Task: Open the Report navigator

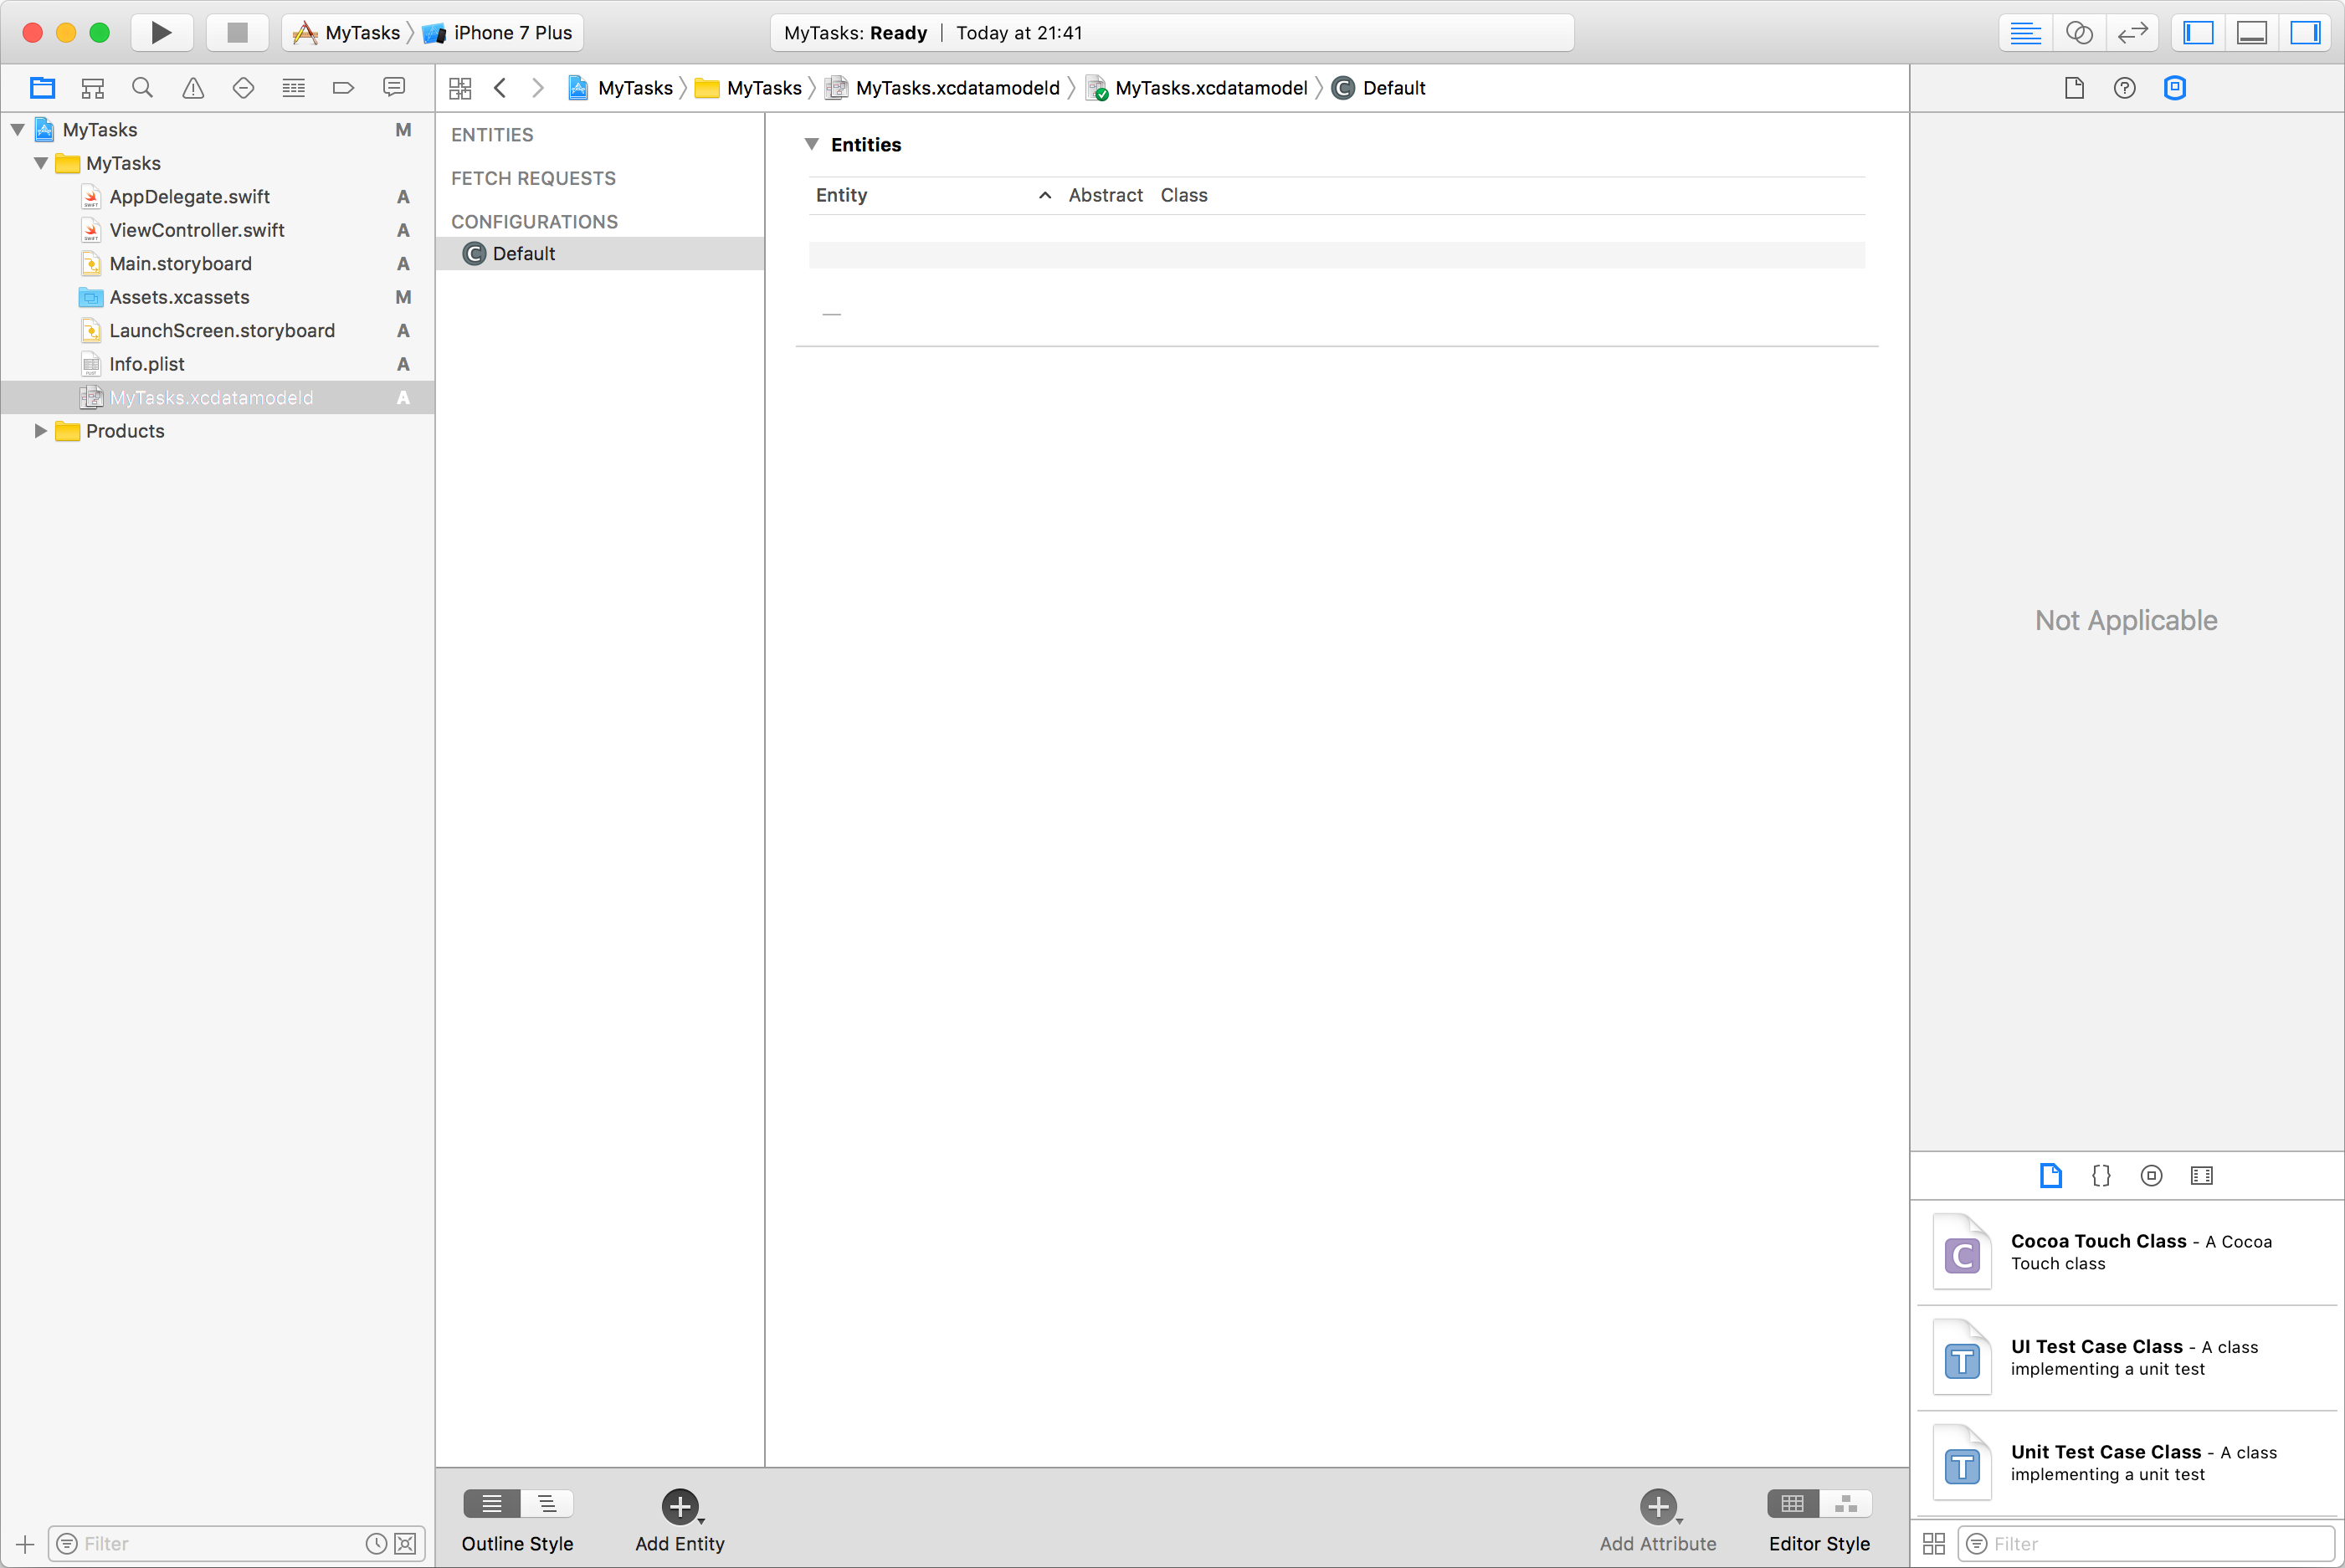Action: pos(394,88)
